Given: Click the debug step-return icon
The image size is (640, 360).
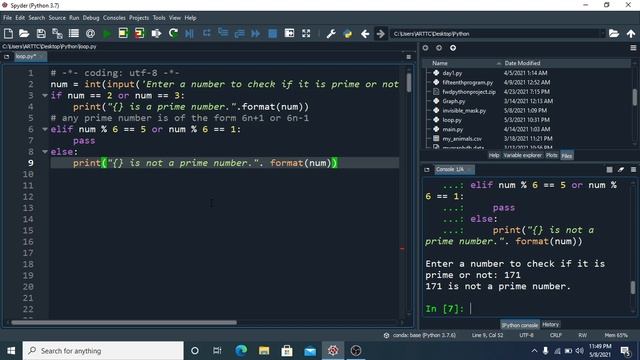Looking at the screenshot, I should [240, 33].
